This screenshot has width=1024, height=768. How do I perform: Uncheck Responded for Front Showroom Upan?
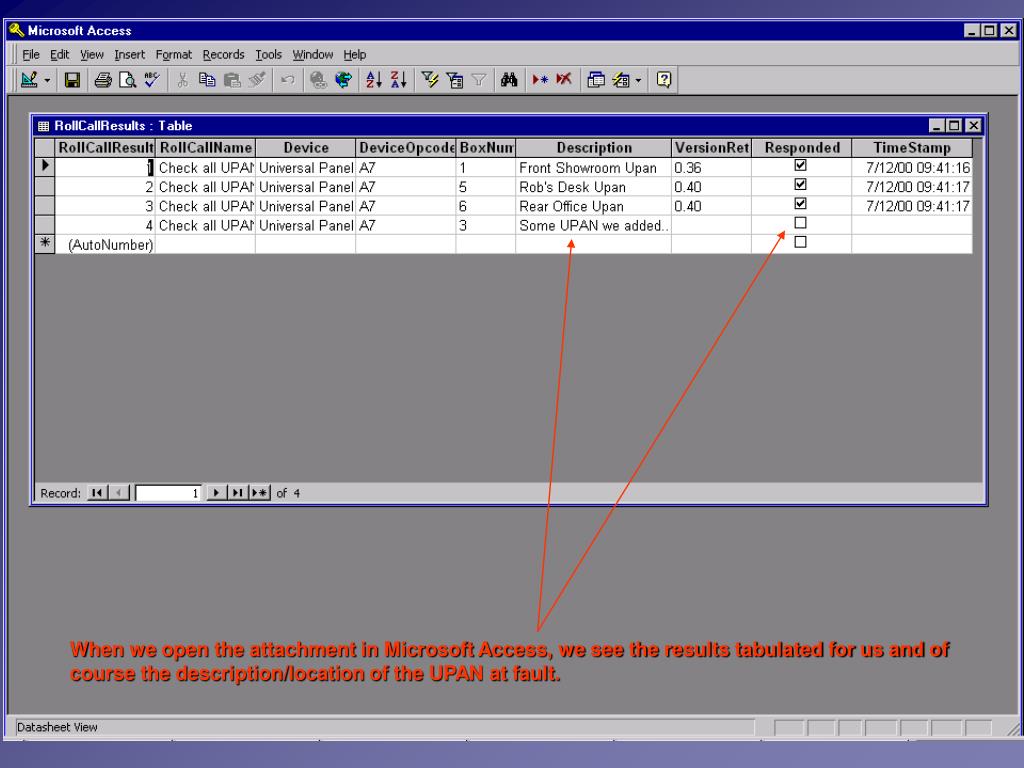point(800,165)
